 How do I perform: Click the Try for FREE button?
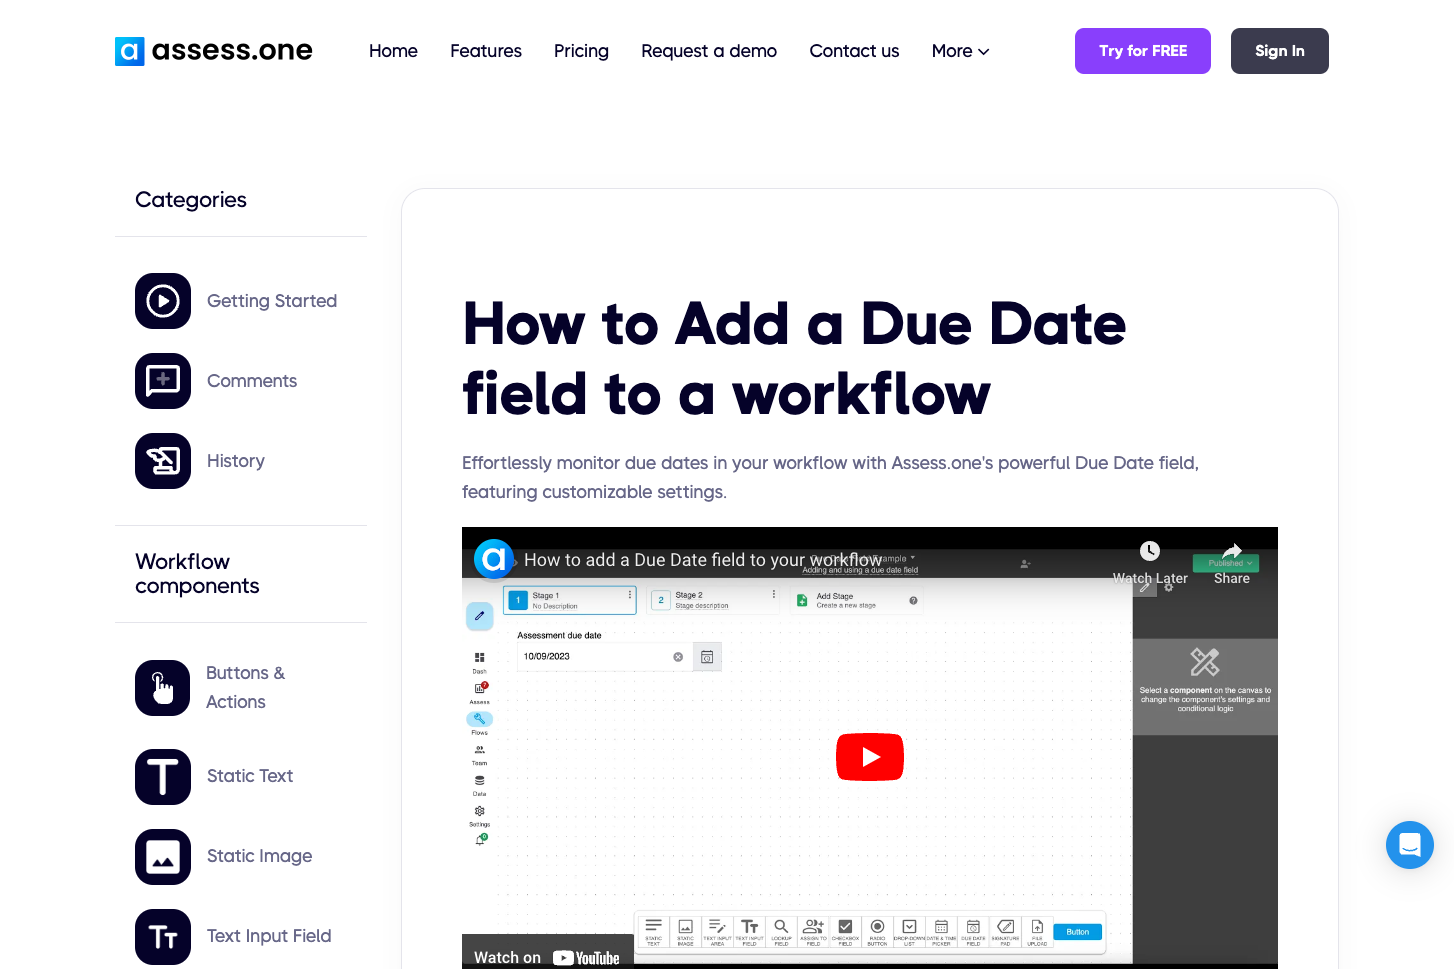1143,51
